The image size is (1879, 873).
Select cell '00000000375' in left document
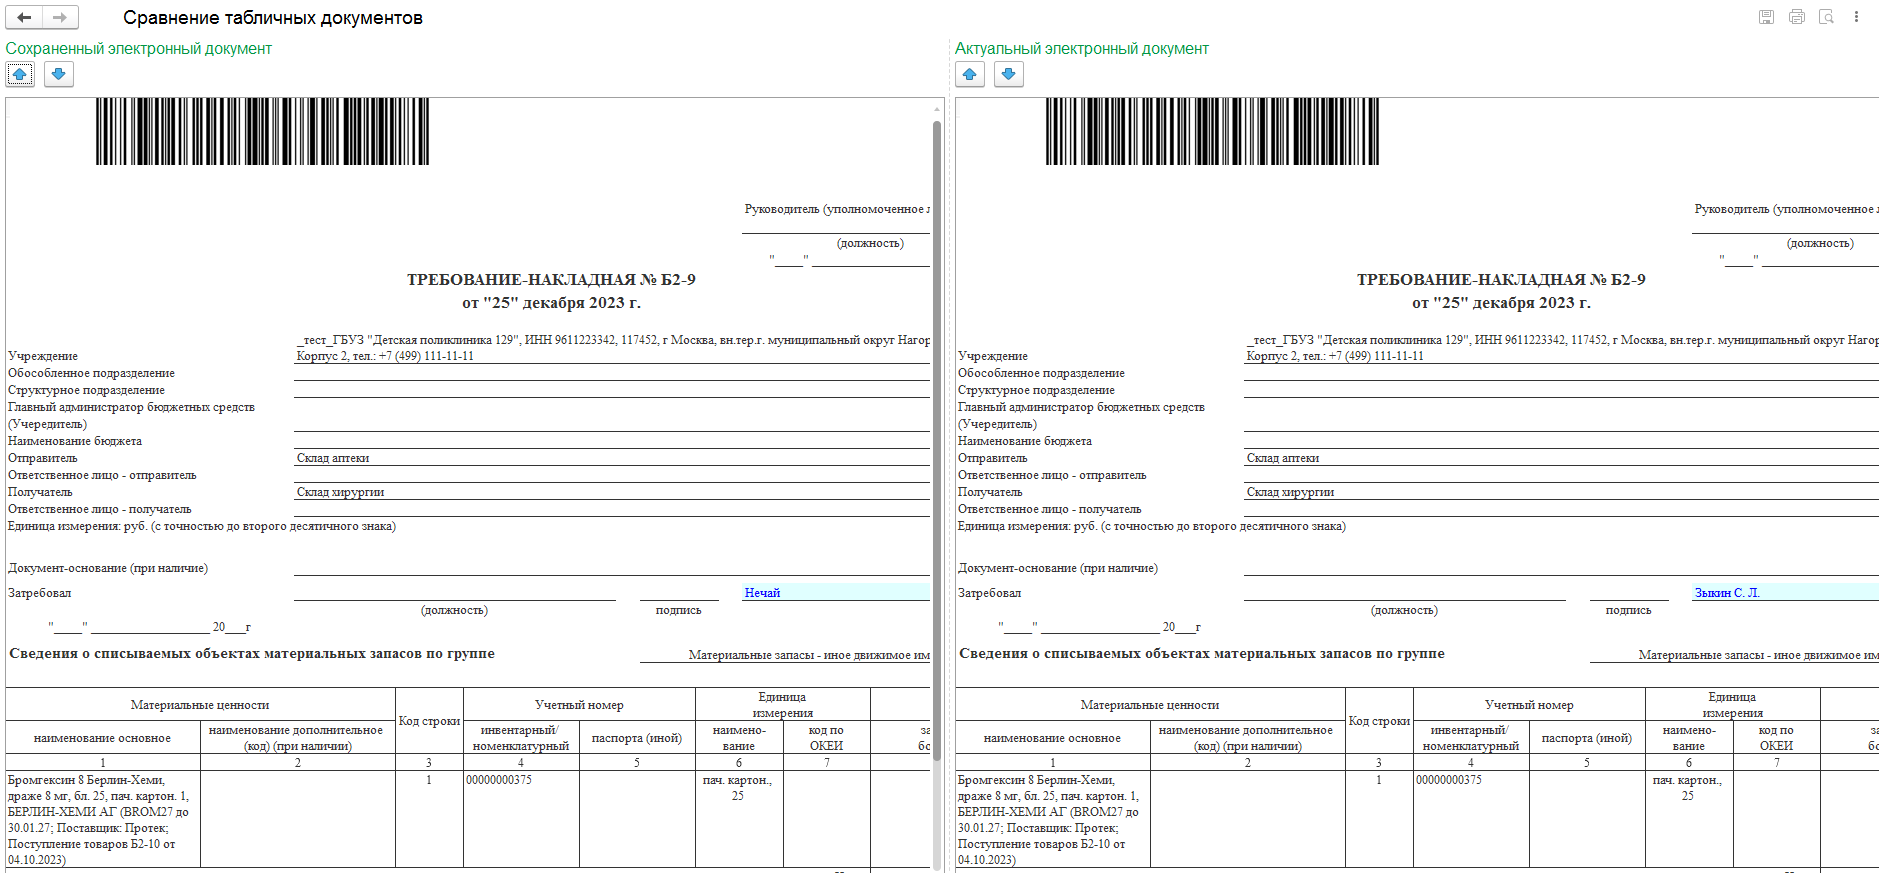coord(521,818)
